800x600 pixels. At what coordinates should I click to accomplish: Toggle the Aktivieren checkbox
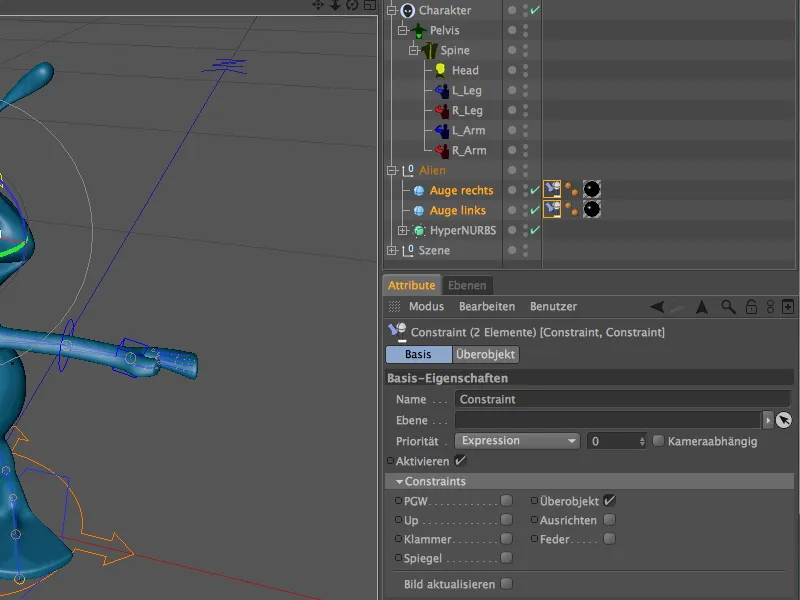[460, 461]
